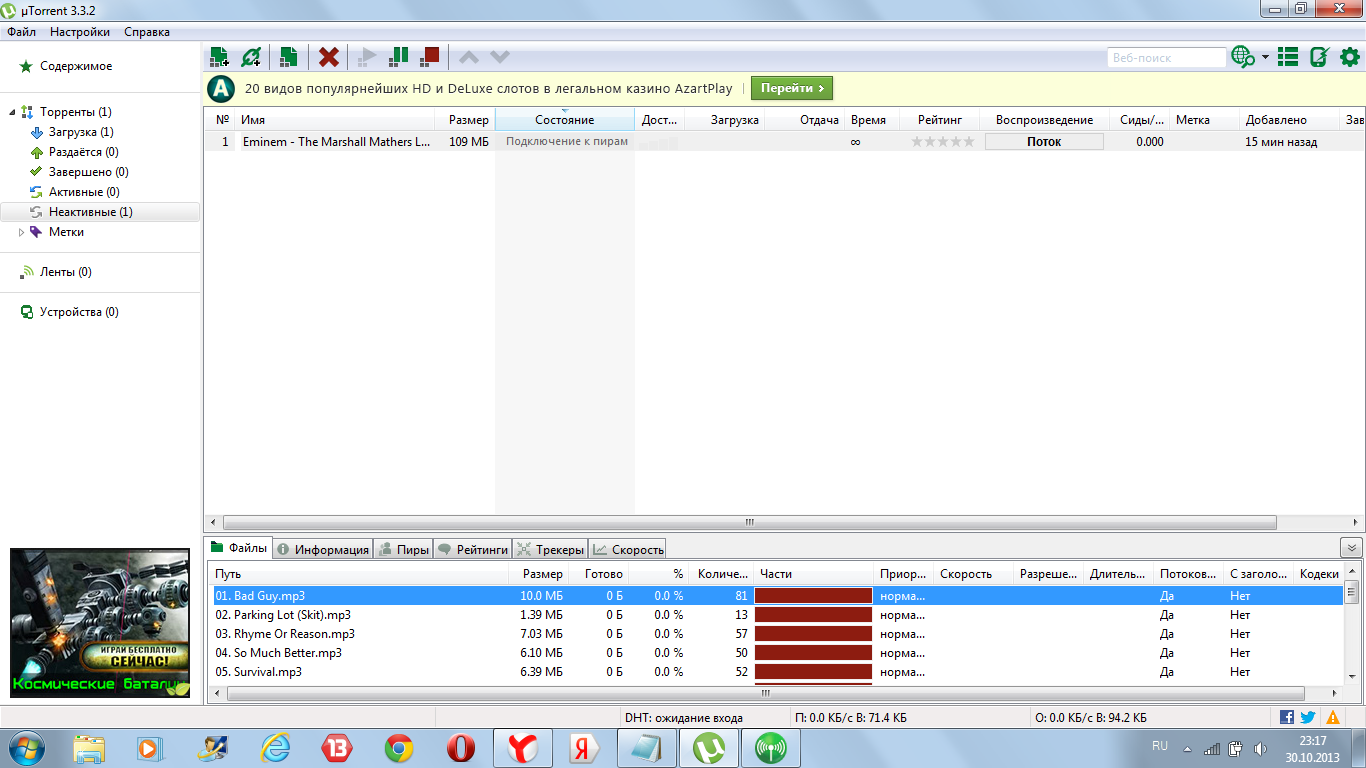Start the torrent with the play icon
The height and width of the screenshot is (768, 1366).
coord(367,57)
